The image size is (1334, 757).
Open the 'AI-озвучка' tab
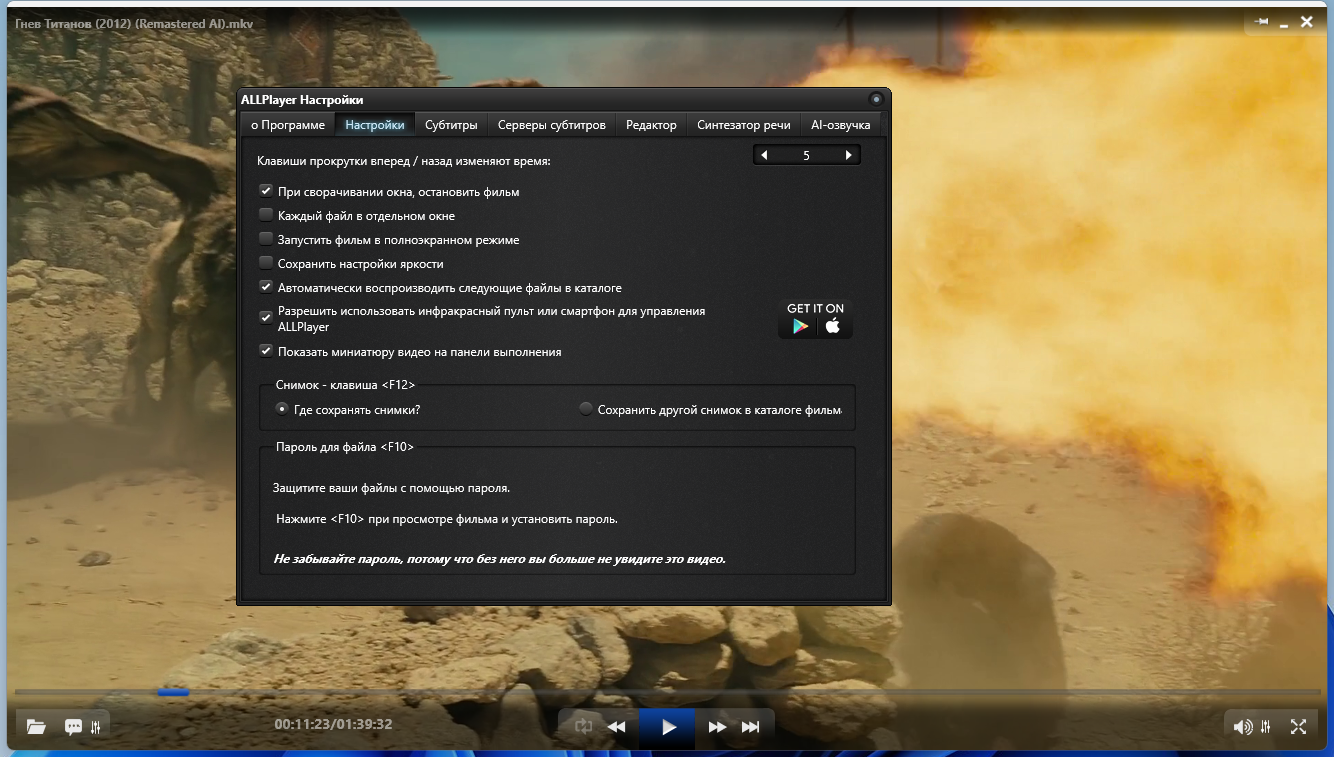coord(841,125)
